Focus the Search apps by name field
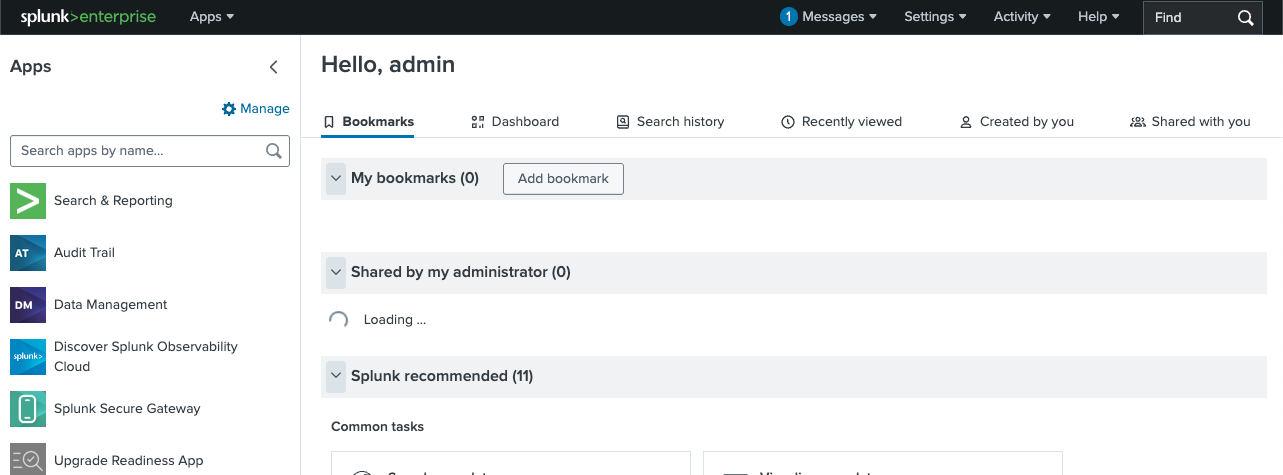This screenshot has width=1283, height=475. (140, 151)
